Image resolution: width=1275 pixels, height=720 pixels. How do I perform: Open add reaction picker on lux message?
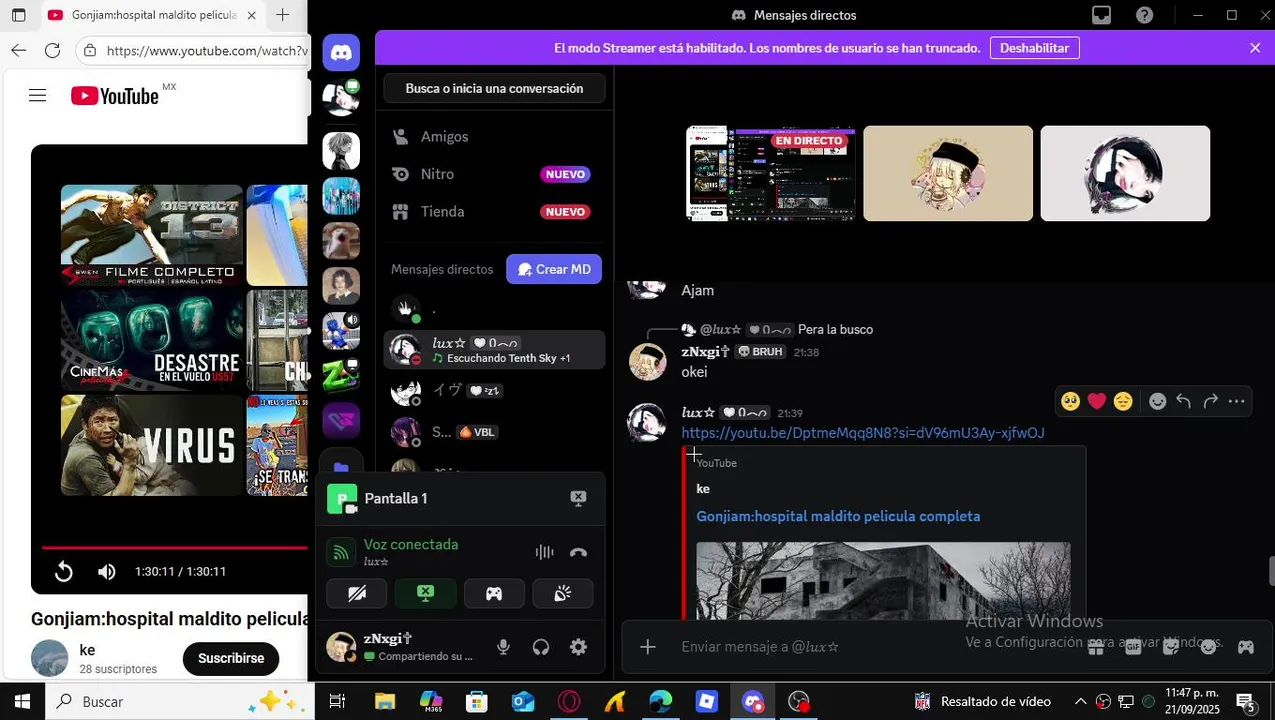click(x=1157, y=401)
